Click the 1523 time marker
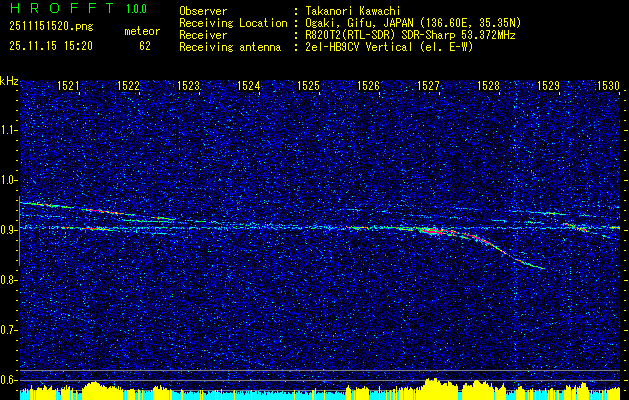Image resolution: width=629 pixels, height=400 pixels. [x=189, y=85]
